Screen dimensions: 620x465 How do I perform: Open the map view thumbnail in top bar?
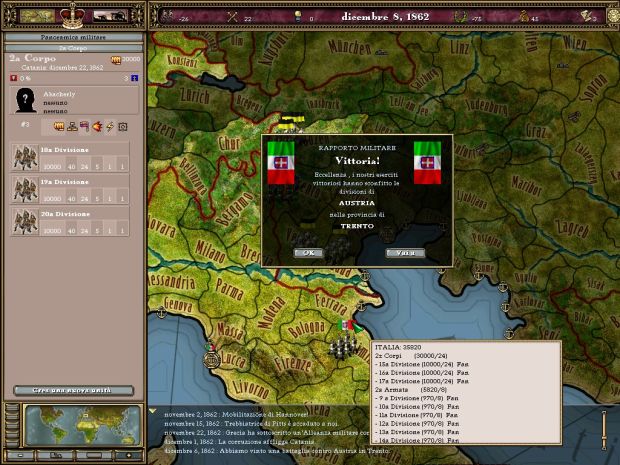pos(37,16)
